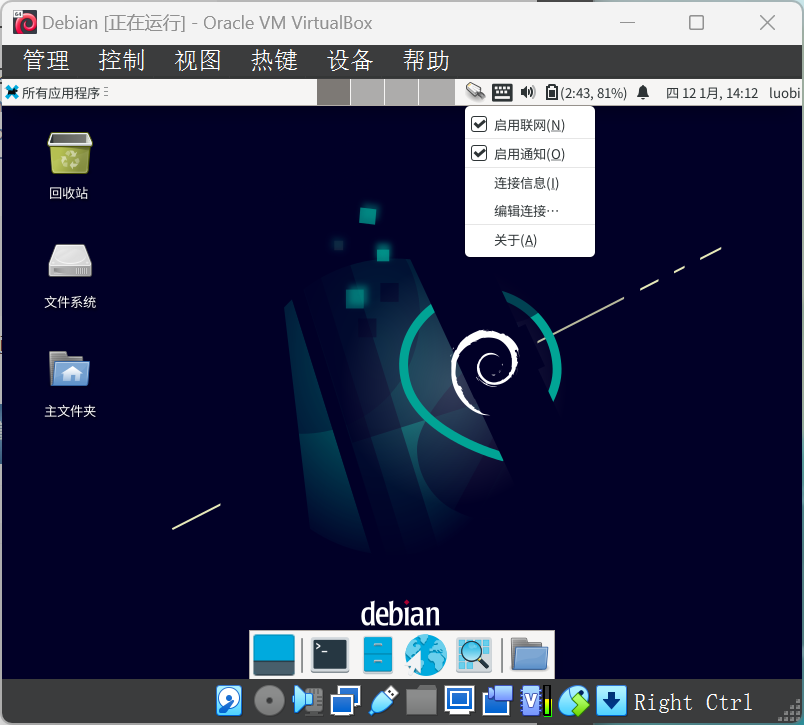Choose 编辑连接 menu entry

click(526, 211)
